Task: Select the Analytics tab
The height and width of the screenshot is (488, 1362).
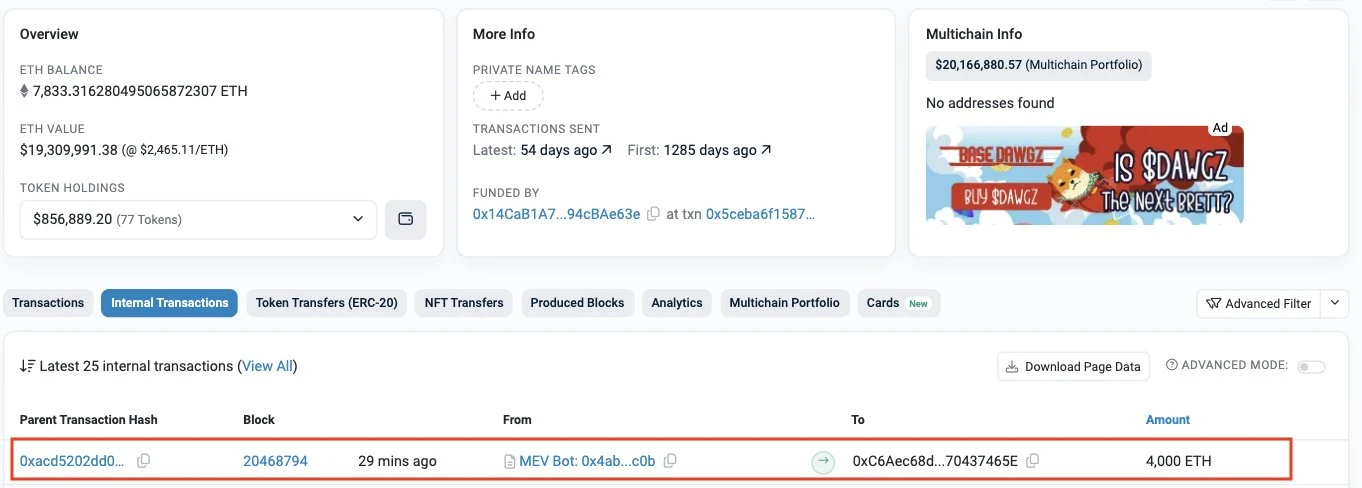Action: click(x=677, y=303)
